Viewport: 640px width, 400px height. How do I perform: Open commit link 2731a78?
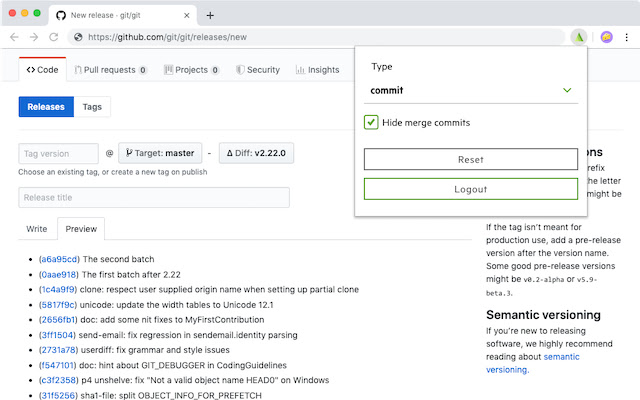coord(59,350)
